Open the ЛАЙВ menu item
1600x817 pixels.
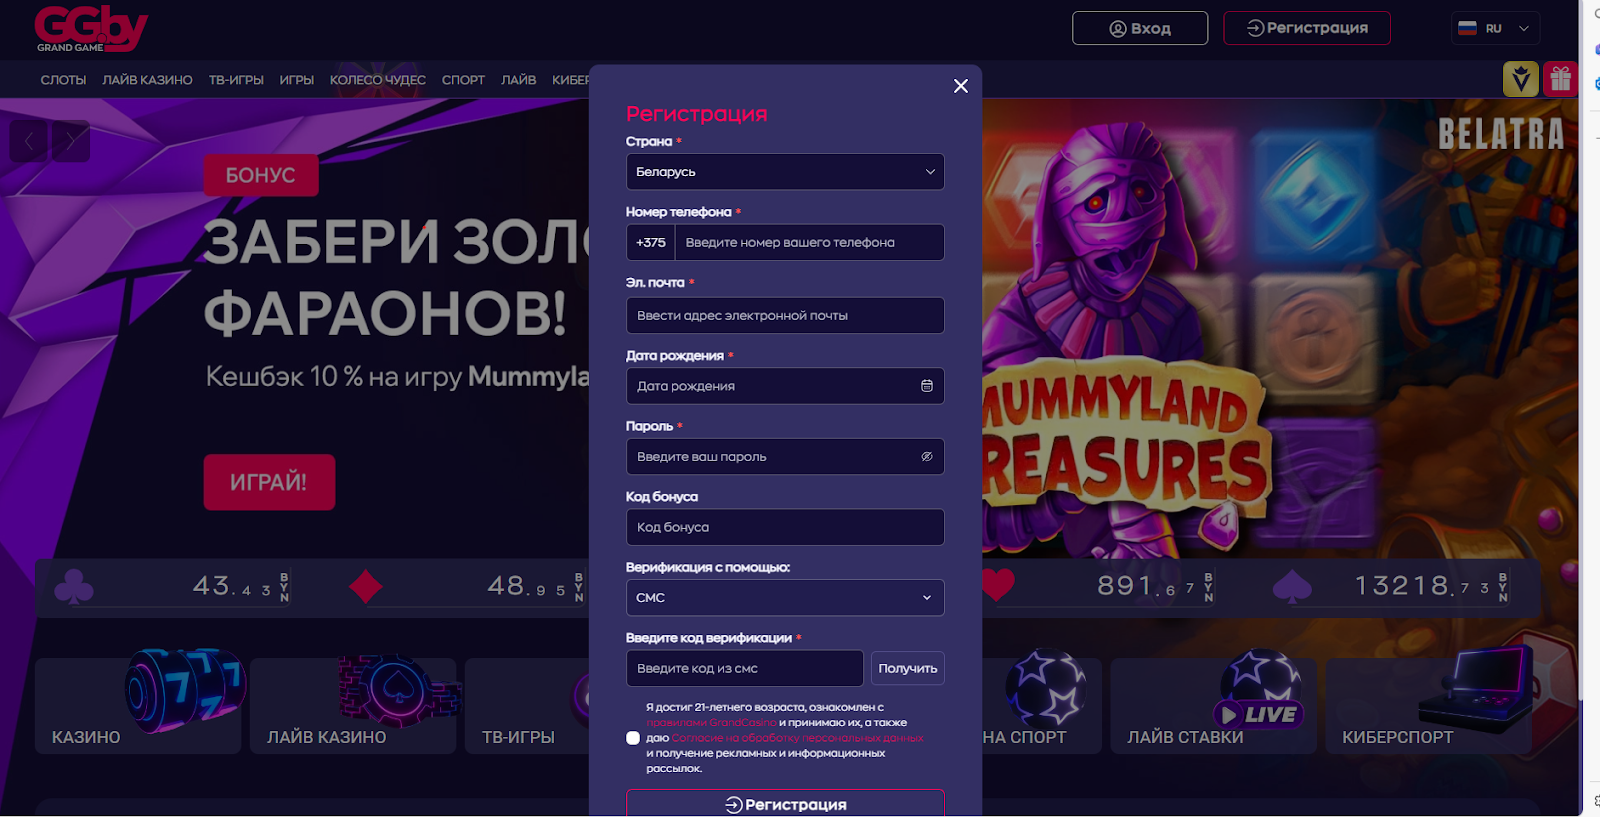pyautogui.click(x=518, y=80)
